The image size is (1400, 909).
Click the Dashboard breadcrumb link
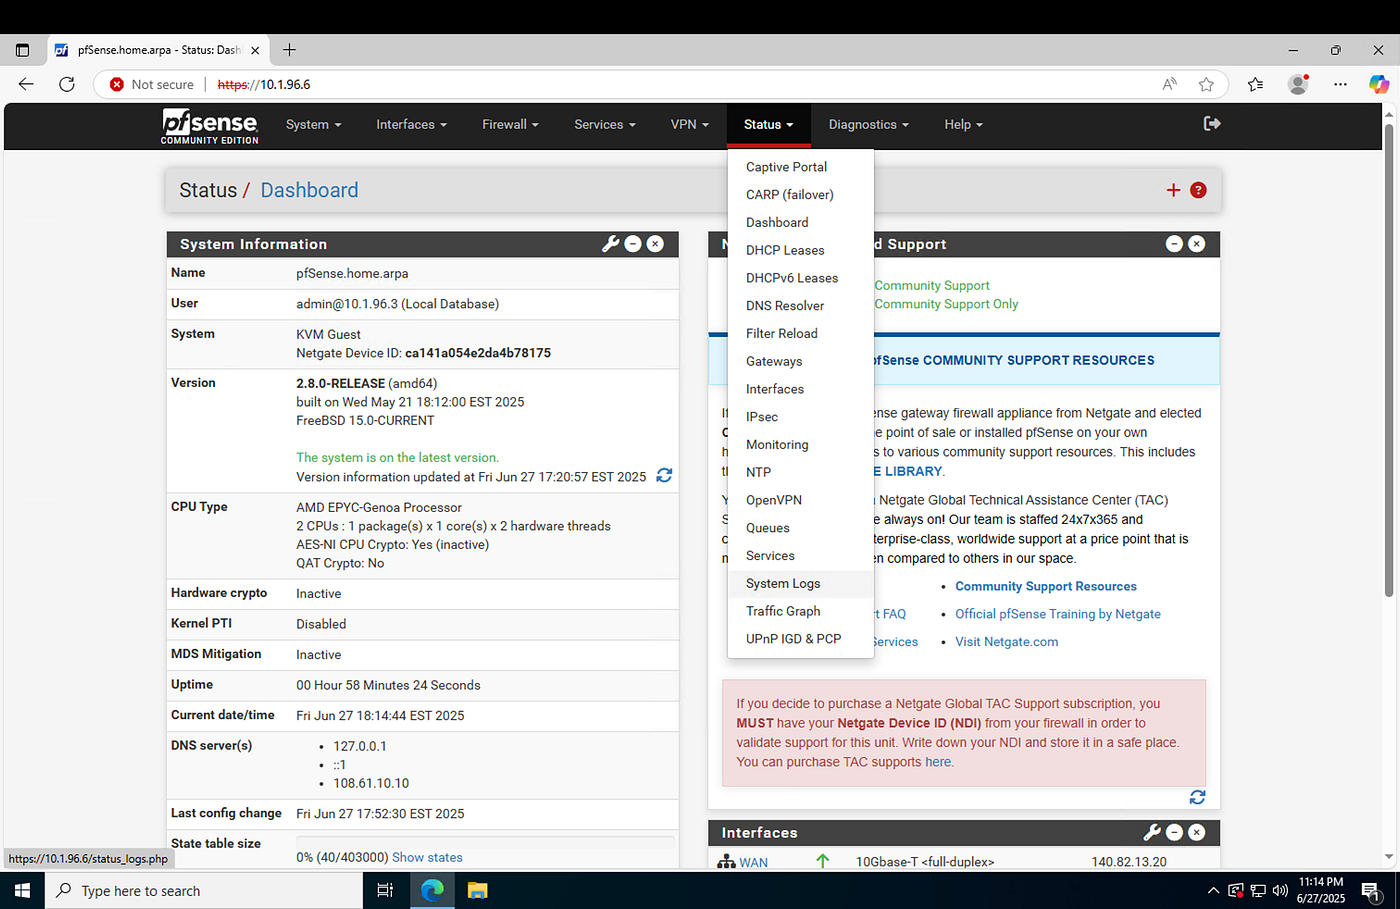(x=309, y=190)
